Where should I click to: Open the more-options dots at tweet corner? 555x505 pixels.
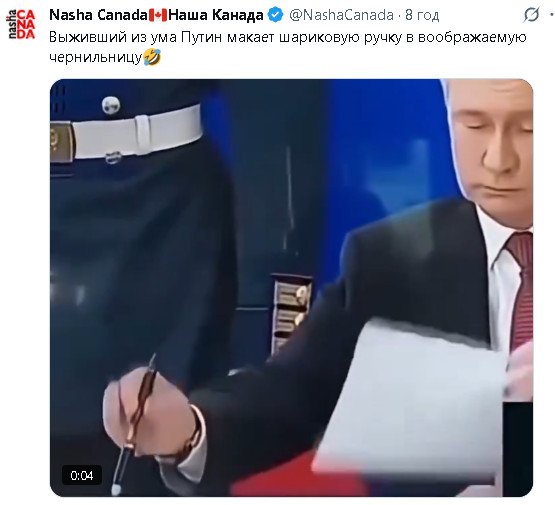pos(552,15)
